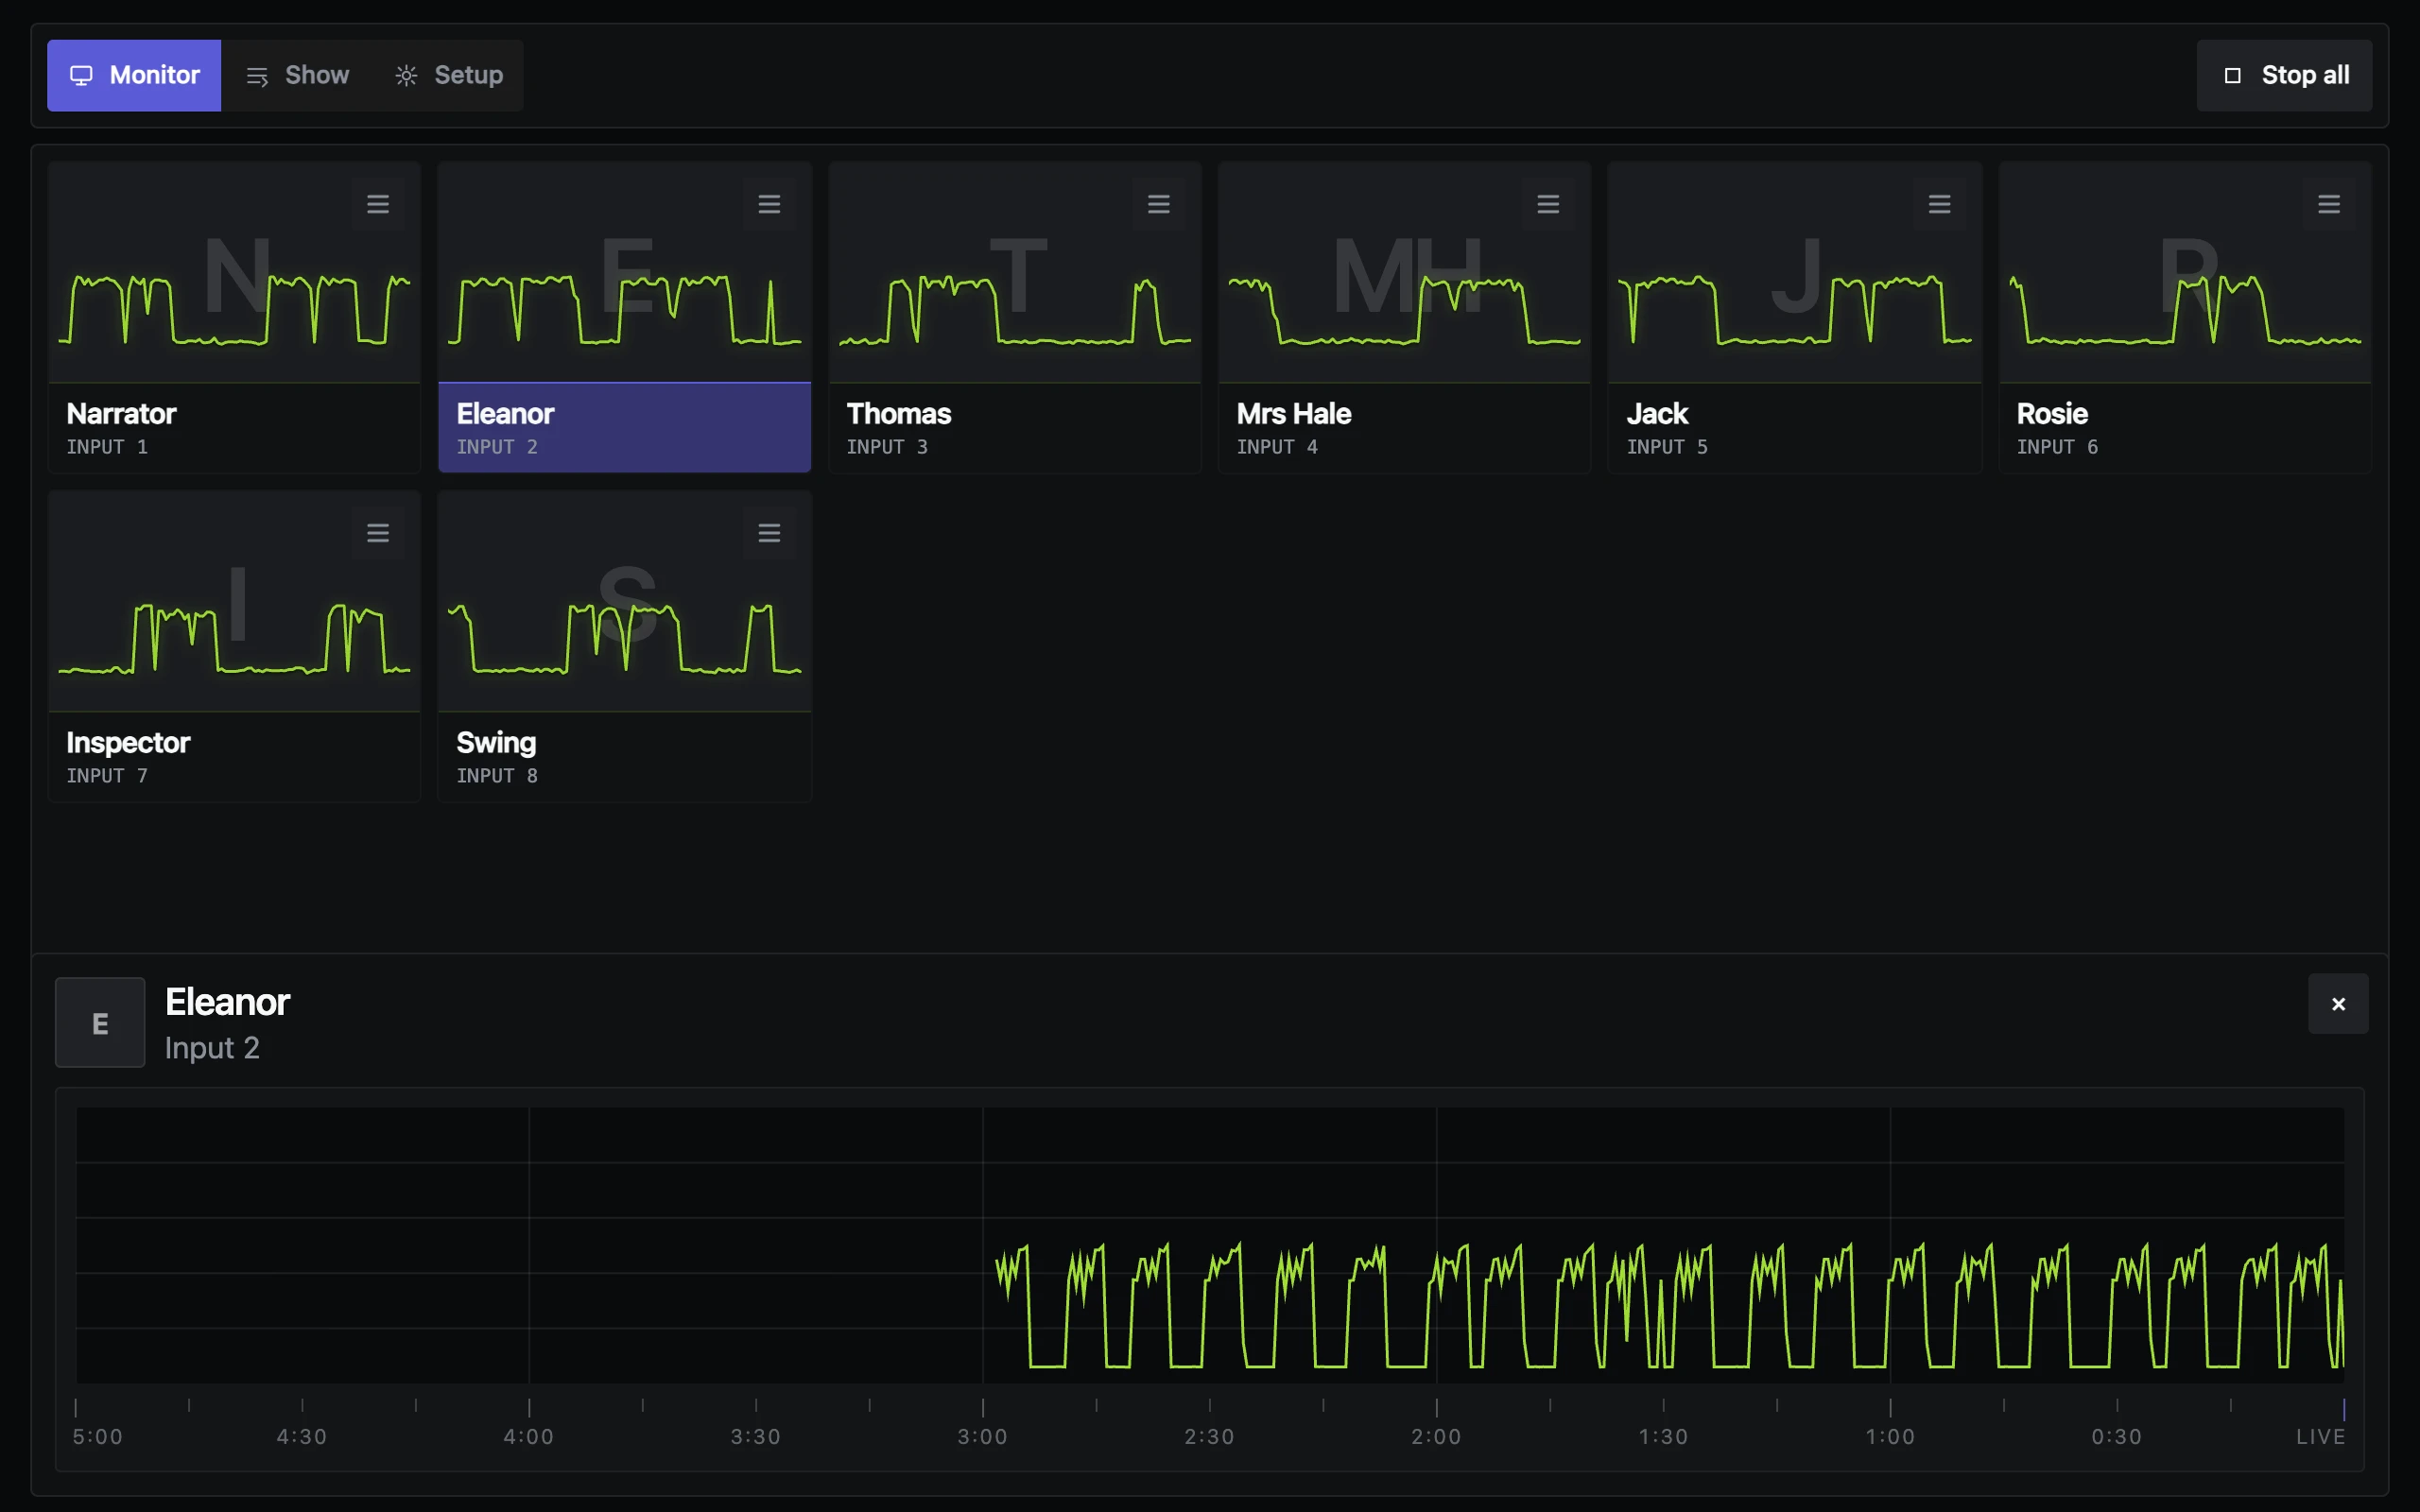Open the Swing card hamburger menu

pos(768,533)
